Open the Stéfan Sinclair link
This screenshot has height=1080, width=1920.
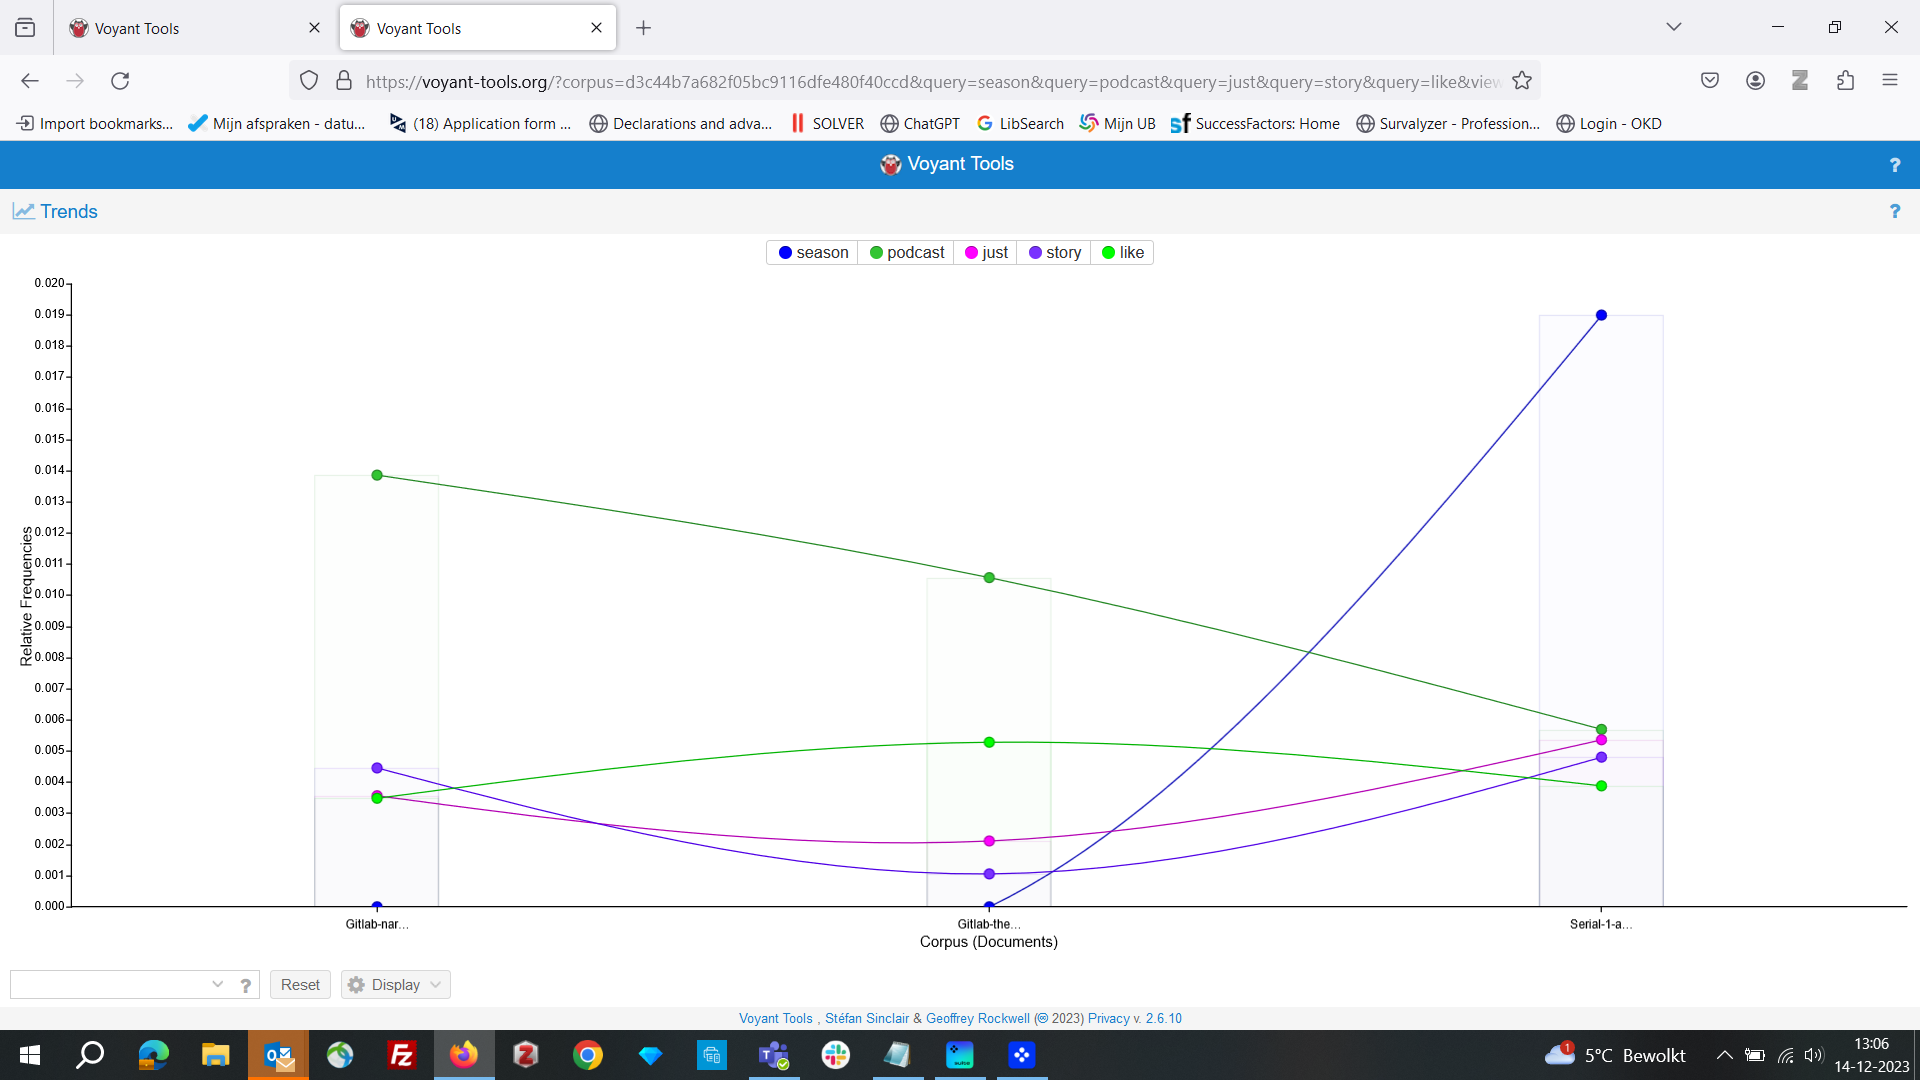(867, 1019)
